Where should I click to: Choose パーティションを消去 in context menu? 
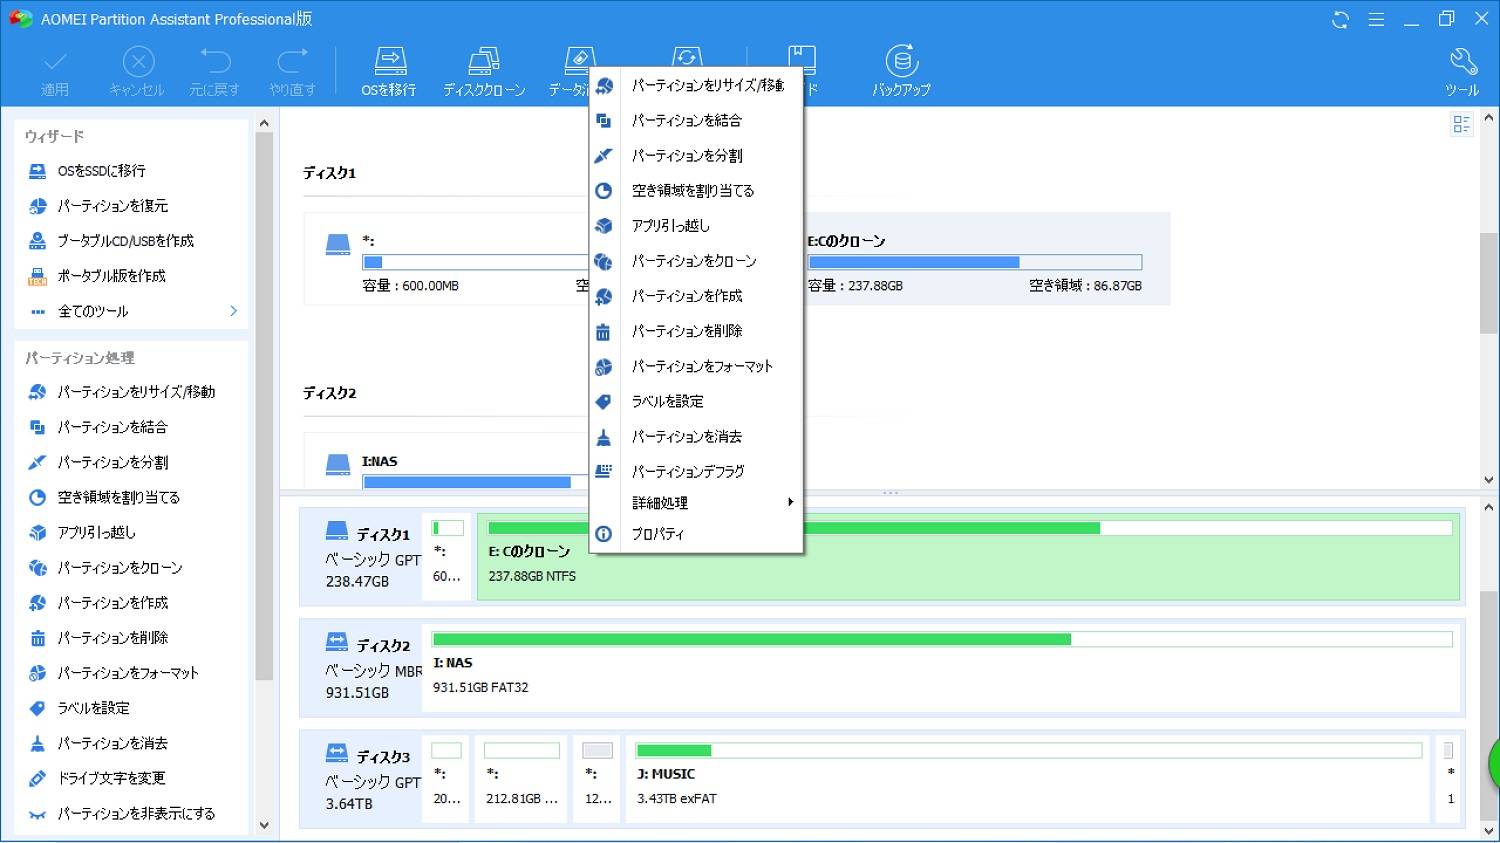click(x=696, y=437)
